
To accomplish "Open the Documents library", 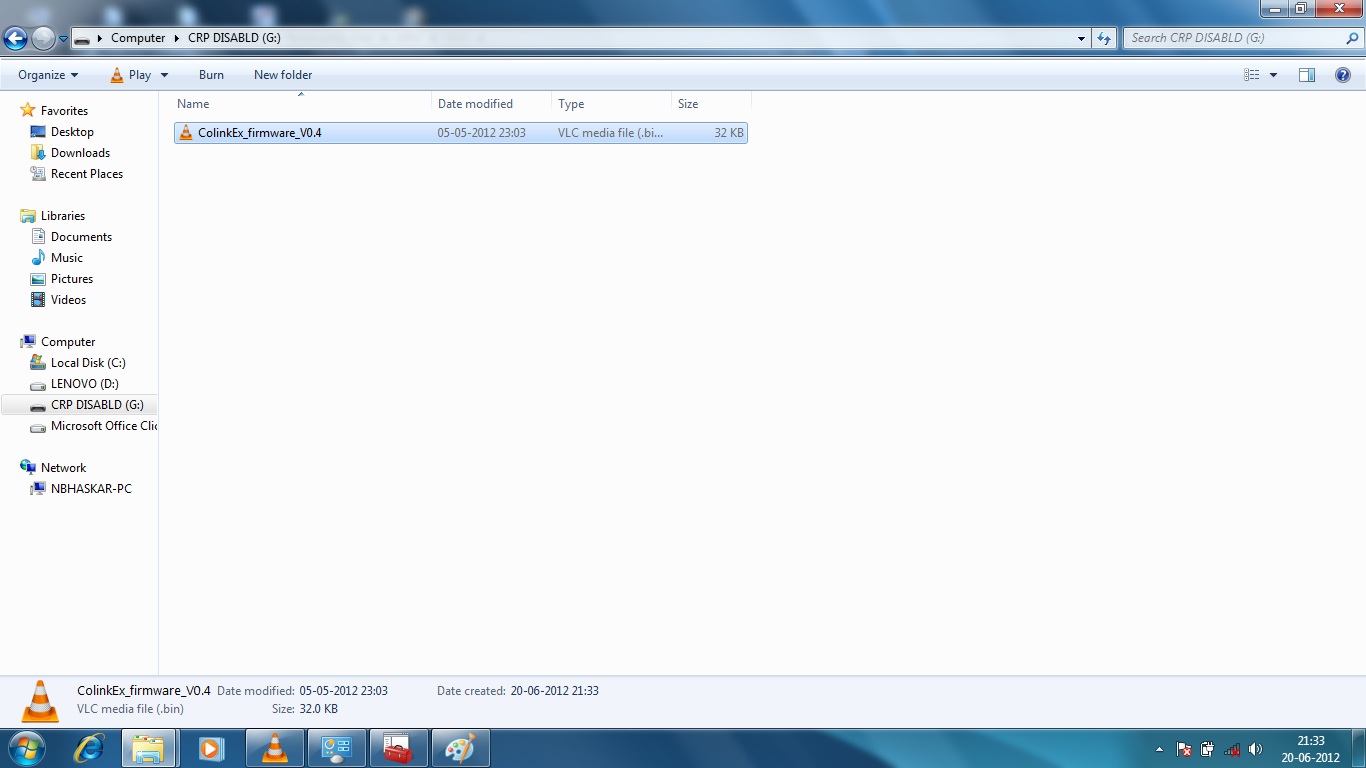I will 81,237.
